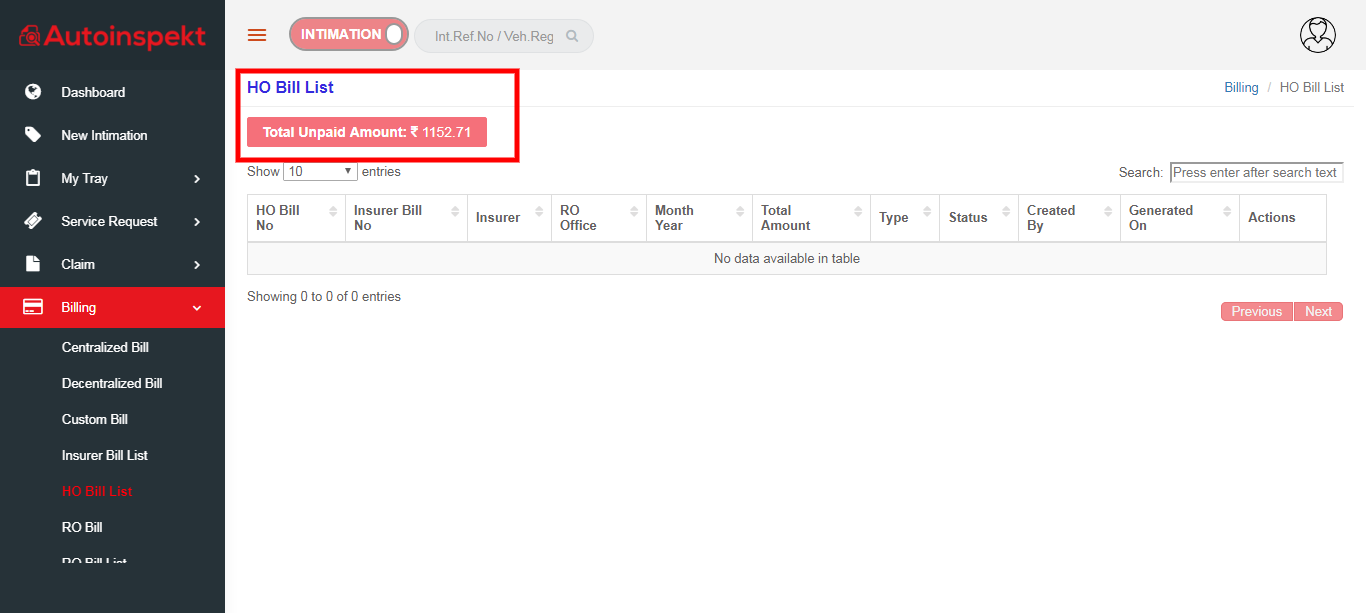
Task: Open Centralized Bill menu item
Action: pyautogui.click(x=105, y=347)
